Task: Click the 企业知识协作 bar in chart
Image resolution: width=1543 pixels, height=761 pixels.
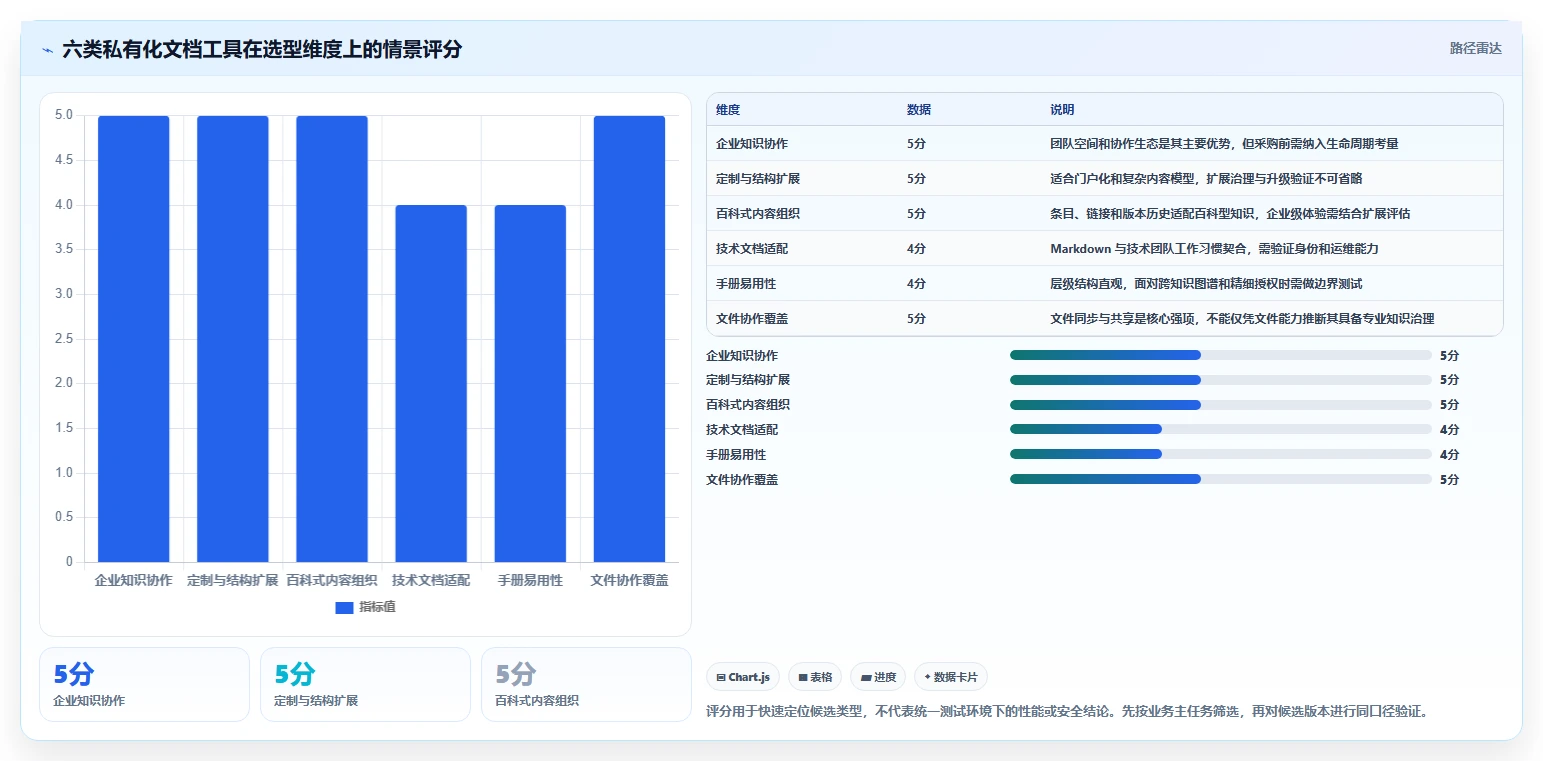Action: coord(133,339)
